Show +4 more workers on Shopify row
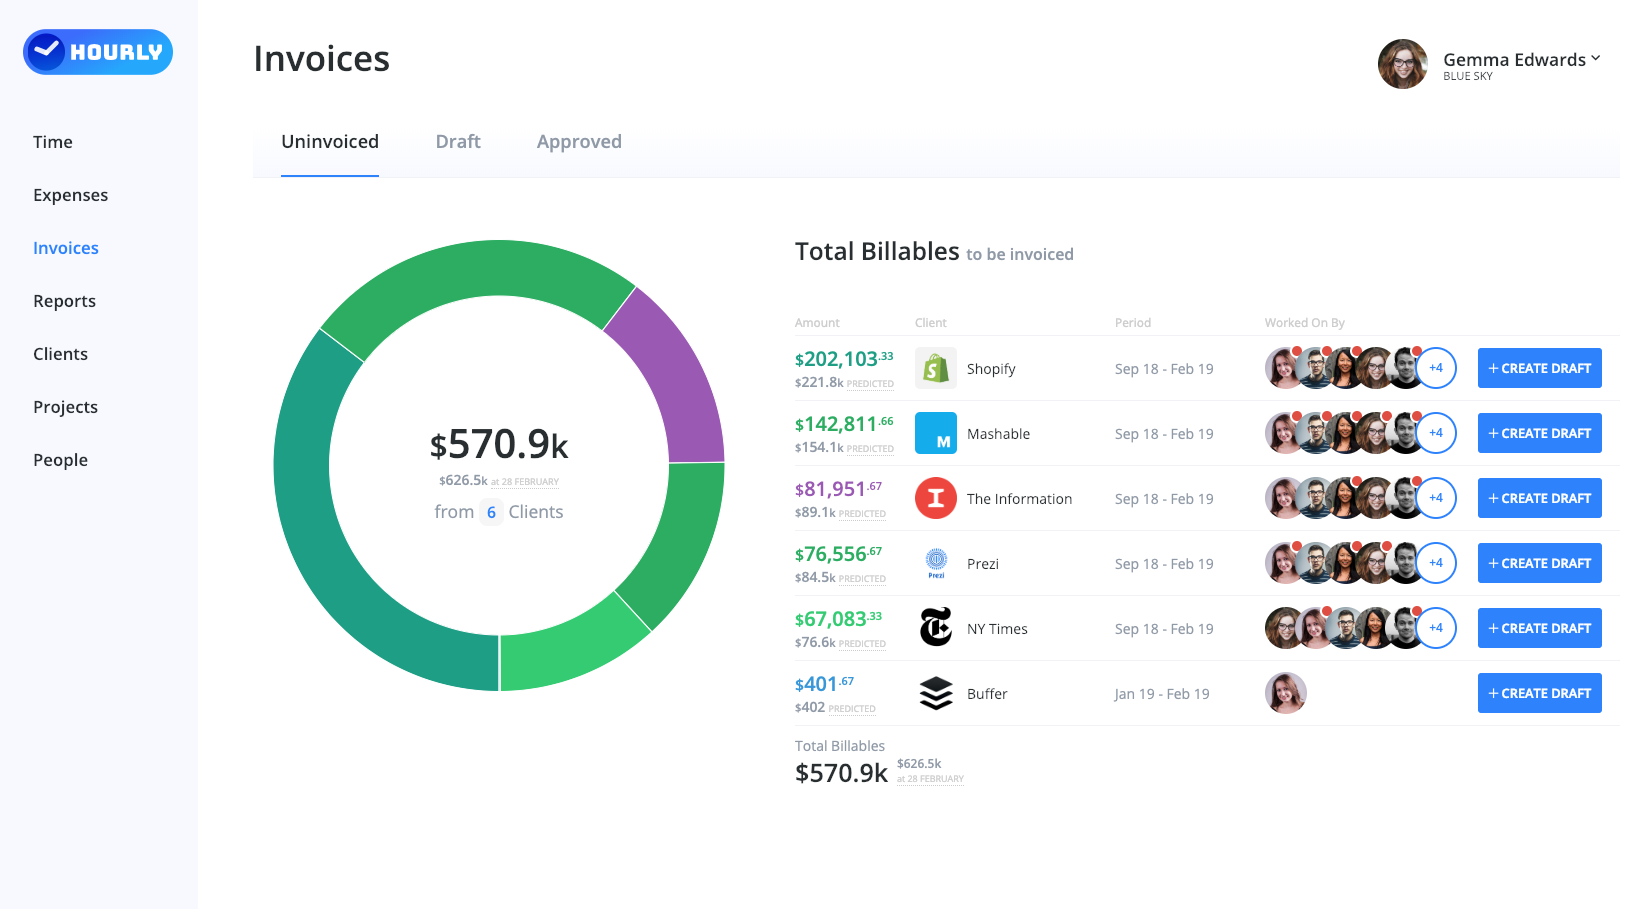This screenshot has height=909, width=1651. point(1436,368)
